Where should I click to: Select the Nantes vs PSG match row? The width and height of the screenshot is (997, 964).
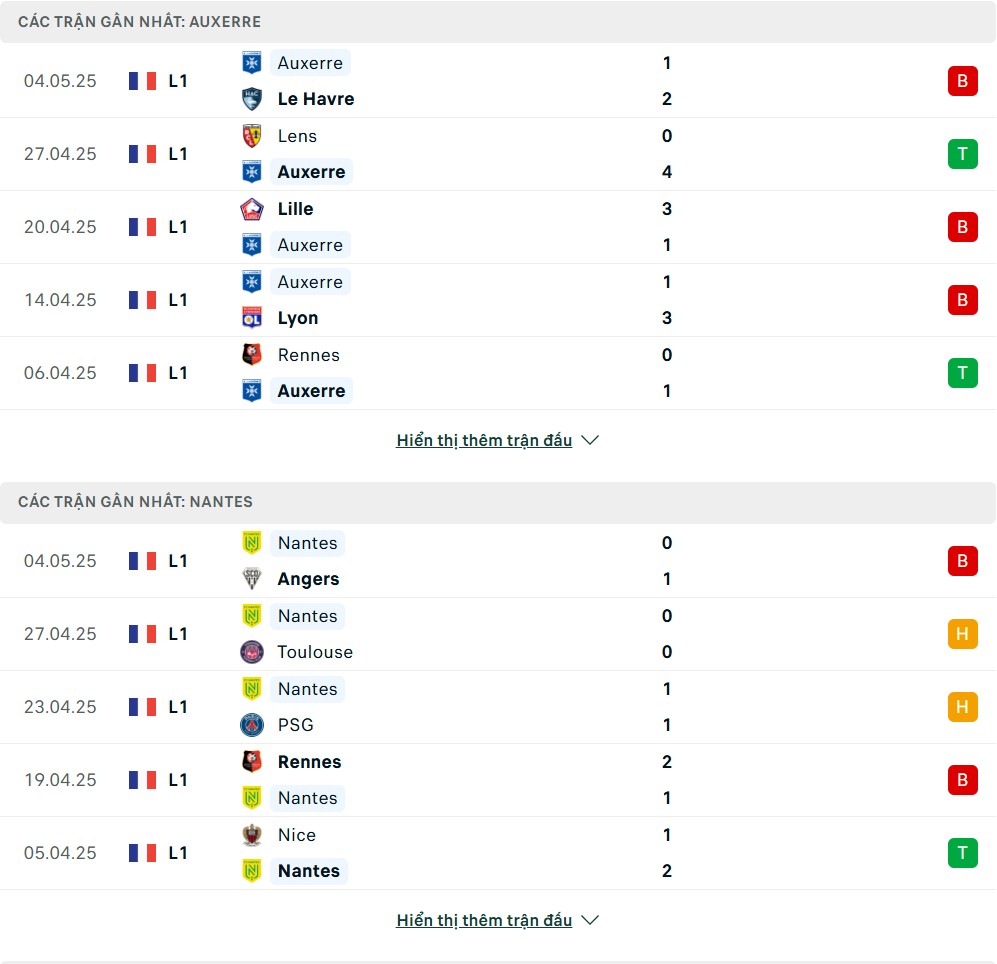point(498,707)
